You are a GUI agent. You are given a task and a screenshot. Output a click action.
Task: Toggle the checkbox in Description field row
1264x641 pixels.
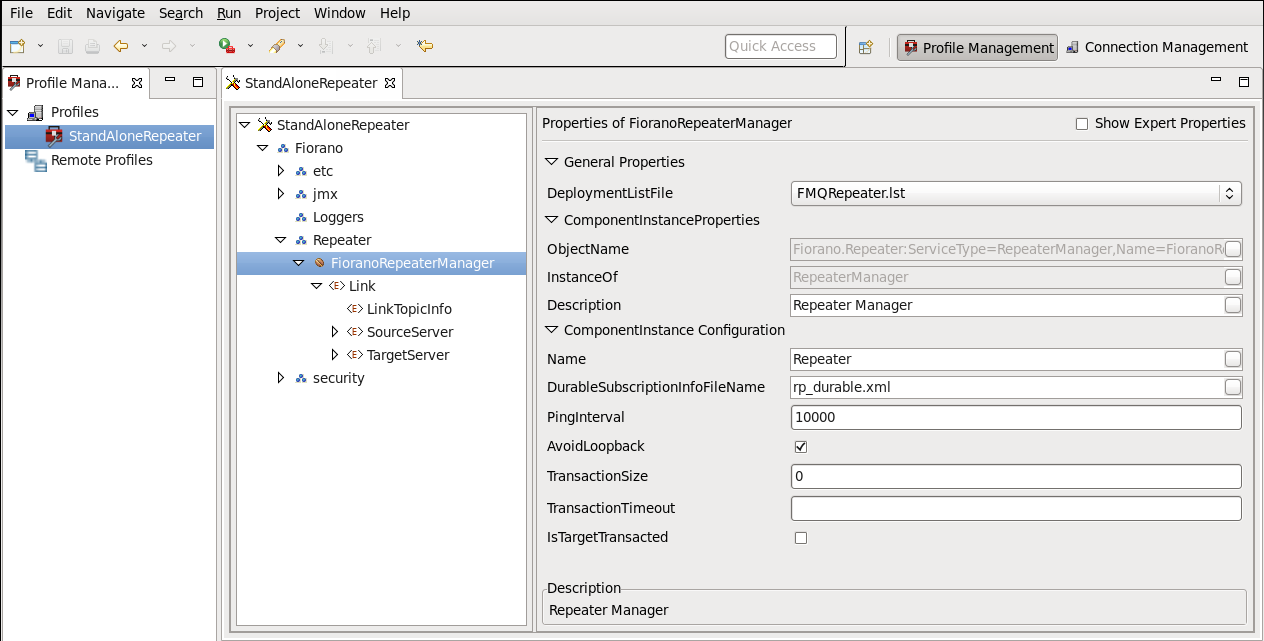[1233, 305]
